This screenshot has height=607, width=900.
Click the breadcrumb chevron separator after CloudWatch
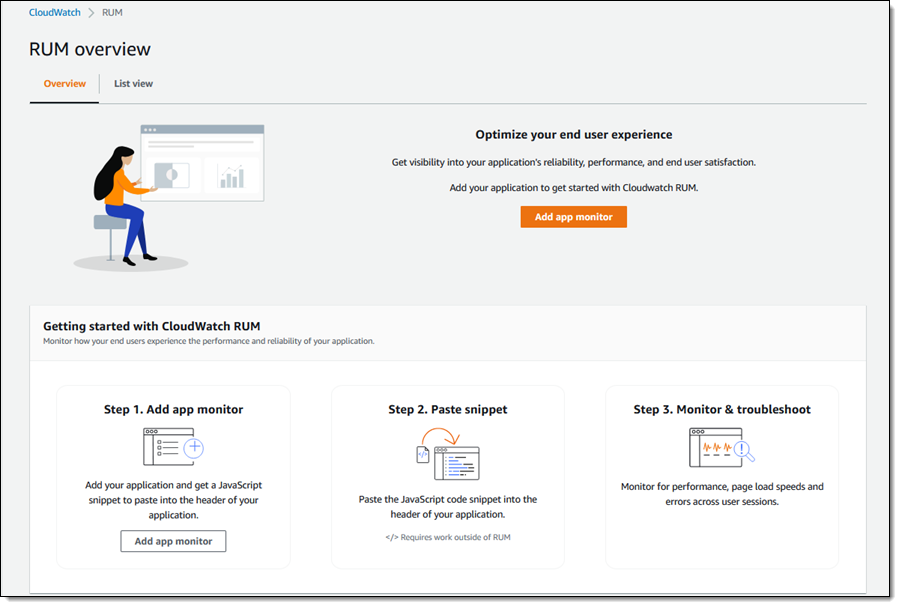91,13
